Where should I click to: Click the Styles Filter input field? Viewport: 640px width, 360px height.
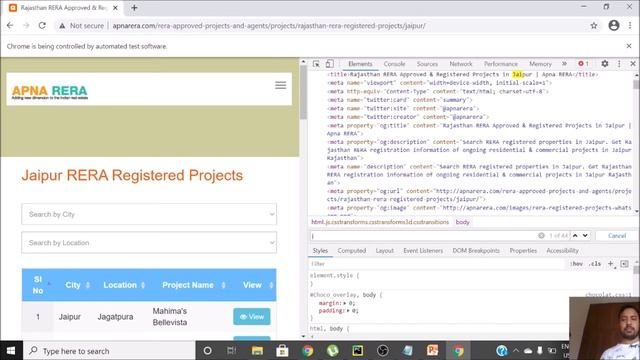(437, 264)
